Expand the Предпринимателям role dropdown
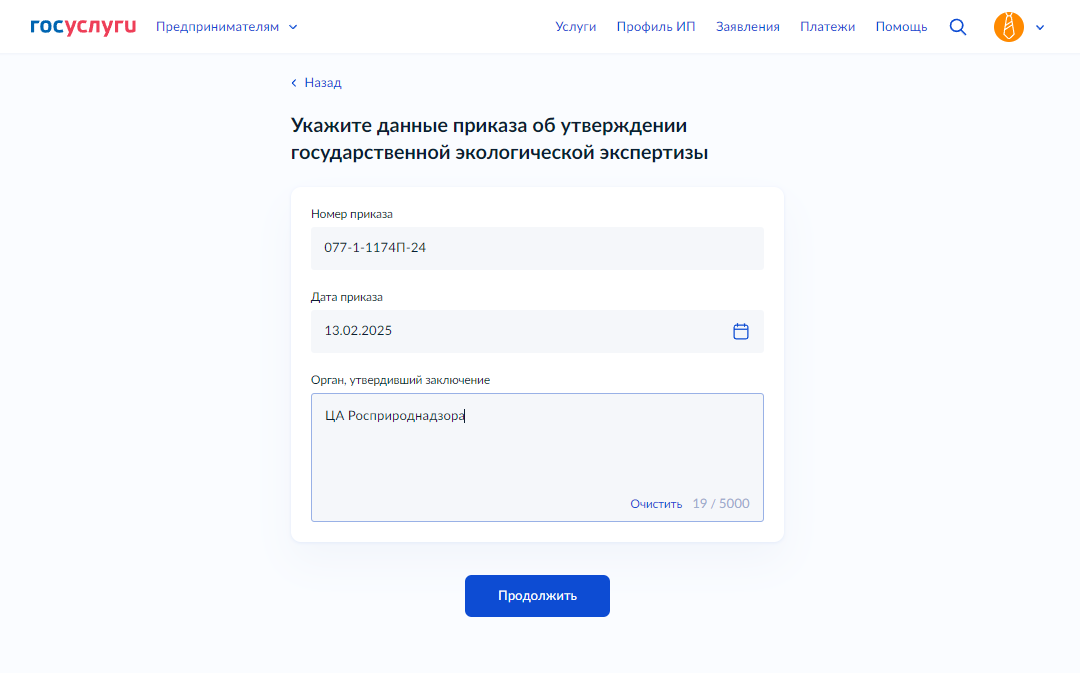1080x673 pixels. tap(218, 27)
